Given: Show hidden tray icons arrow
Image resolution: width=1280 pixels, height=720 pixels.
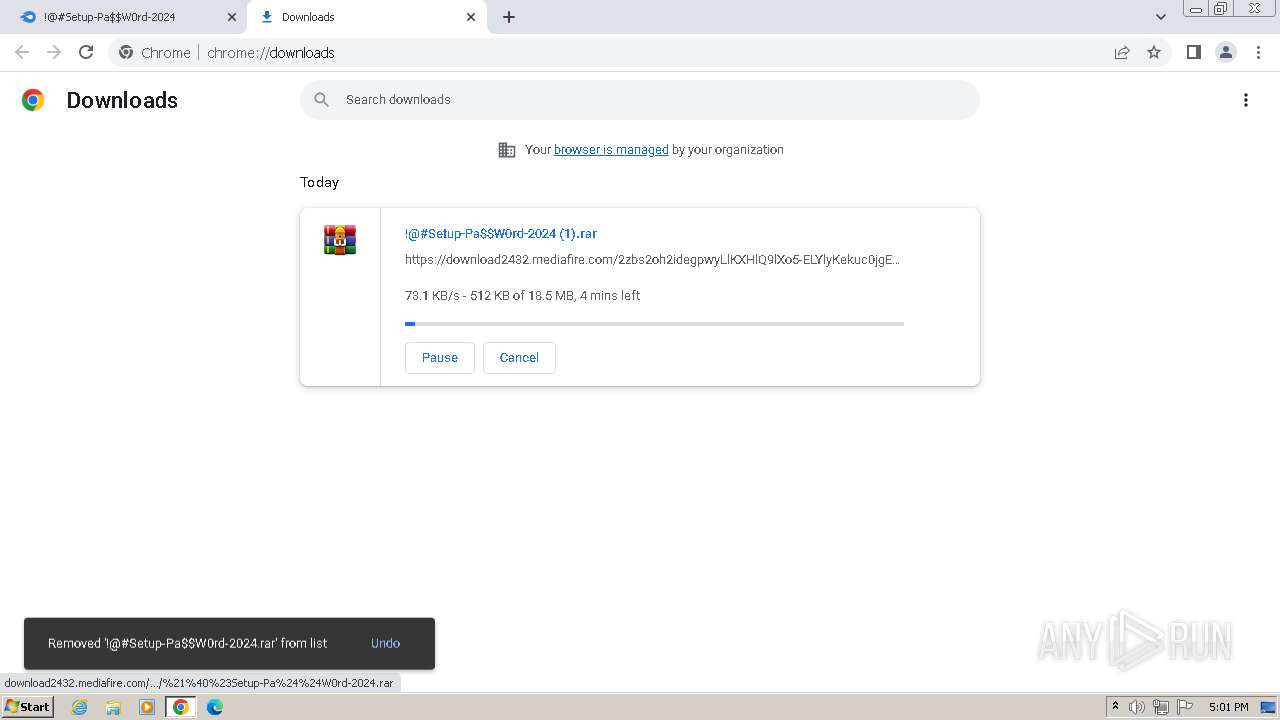Looking at the screenshot, I should pos(1115,707).
